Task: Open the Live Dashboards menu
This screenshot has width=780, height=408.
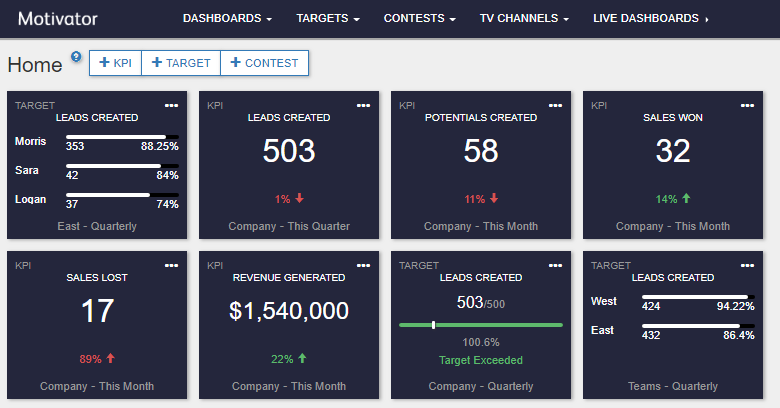Action: tap(650, 19)
